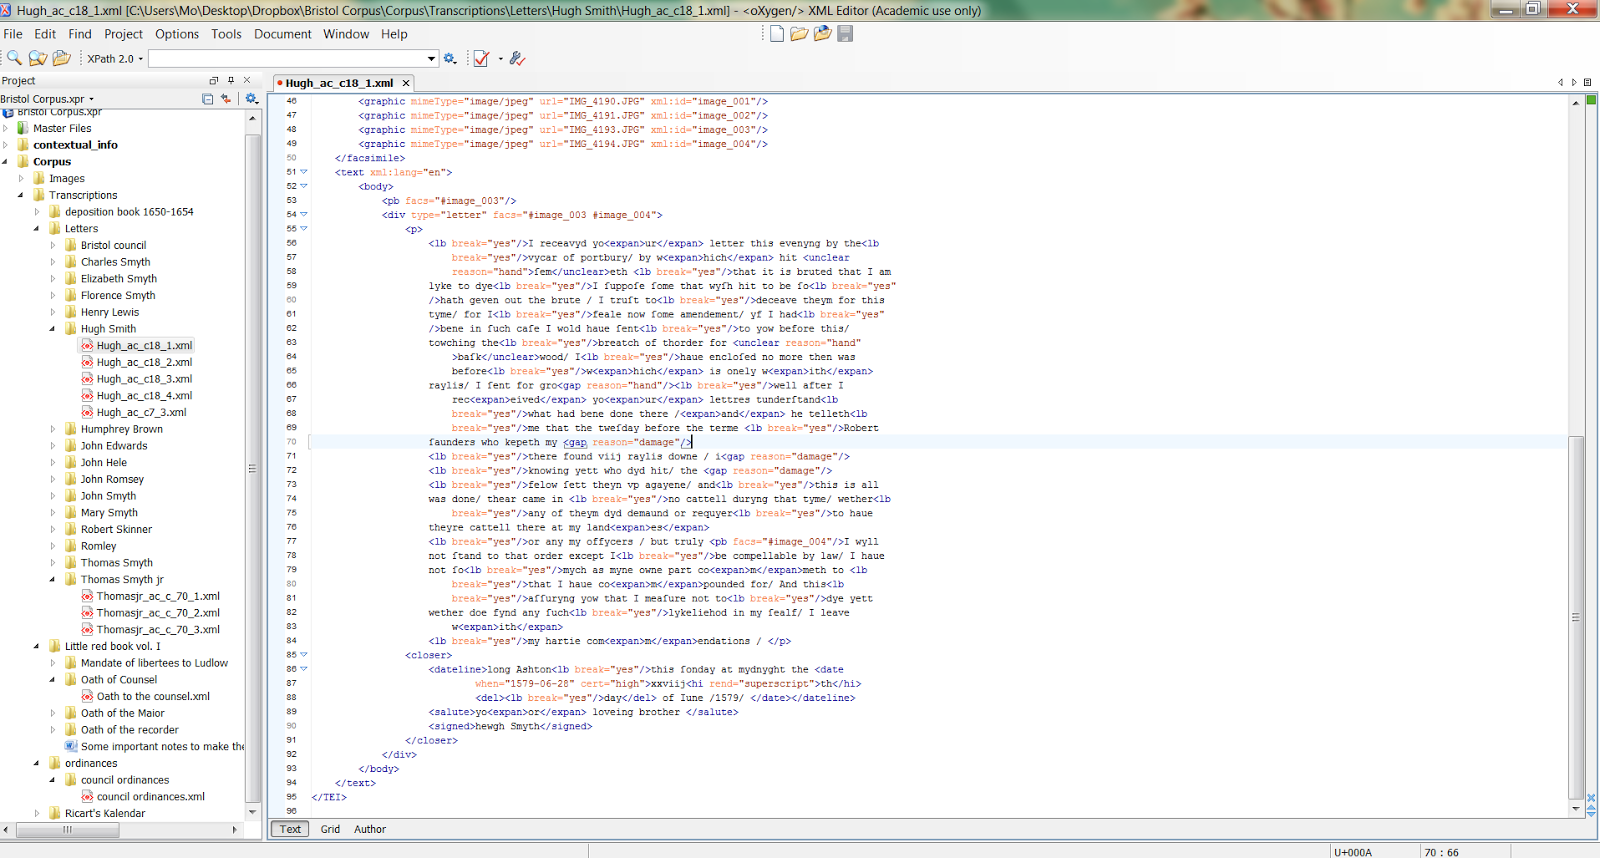Select council ordinances.xml file

(151, 797)
